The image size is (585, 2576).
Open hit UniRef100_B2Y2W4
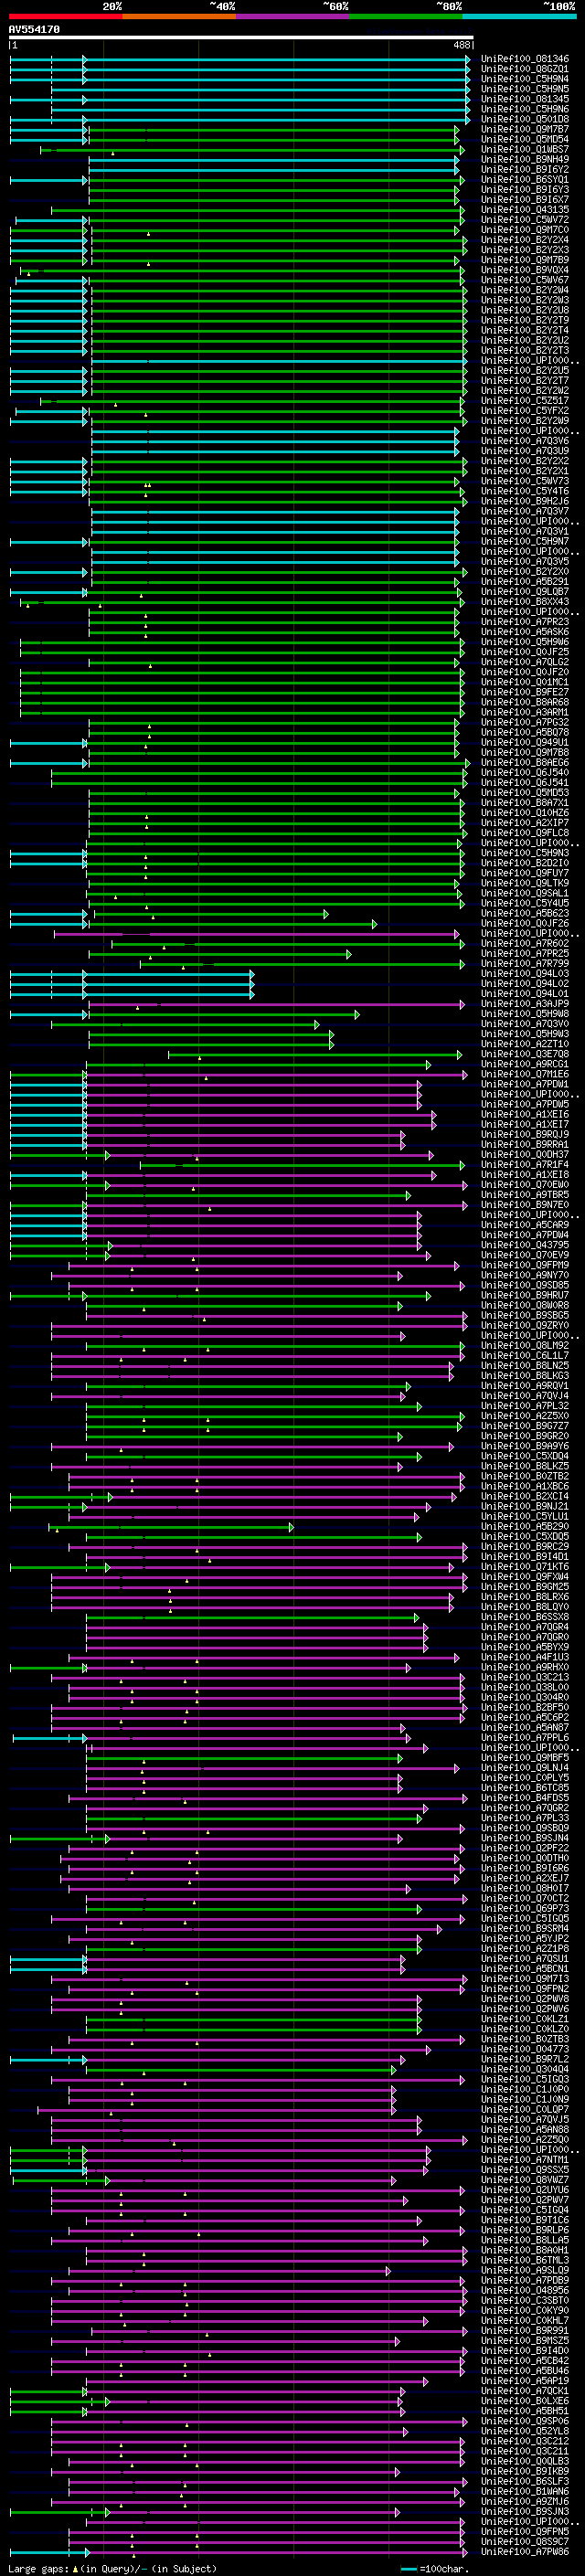[525, 290]
